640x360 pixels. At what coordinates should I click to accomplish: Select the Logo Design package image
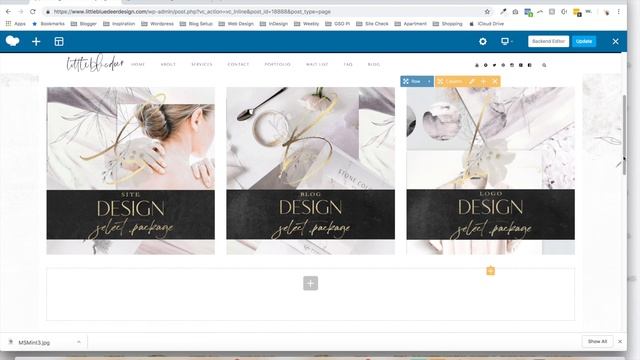491,171
